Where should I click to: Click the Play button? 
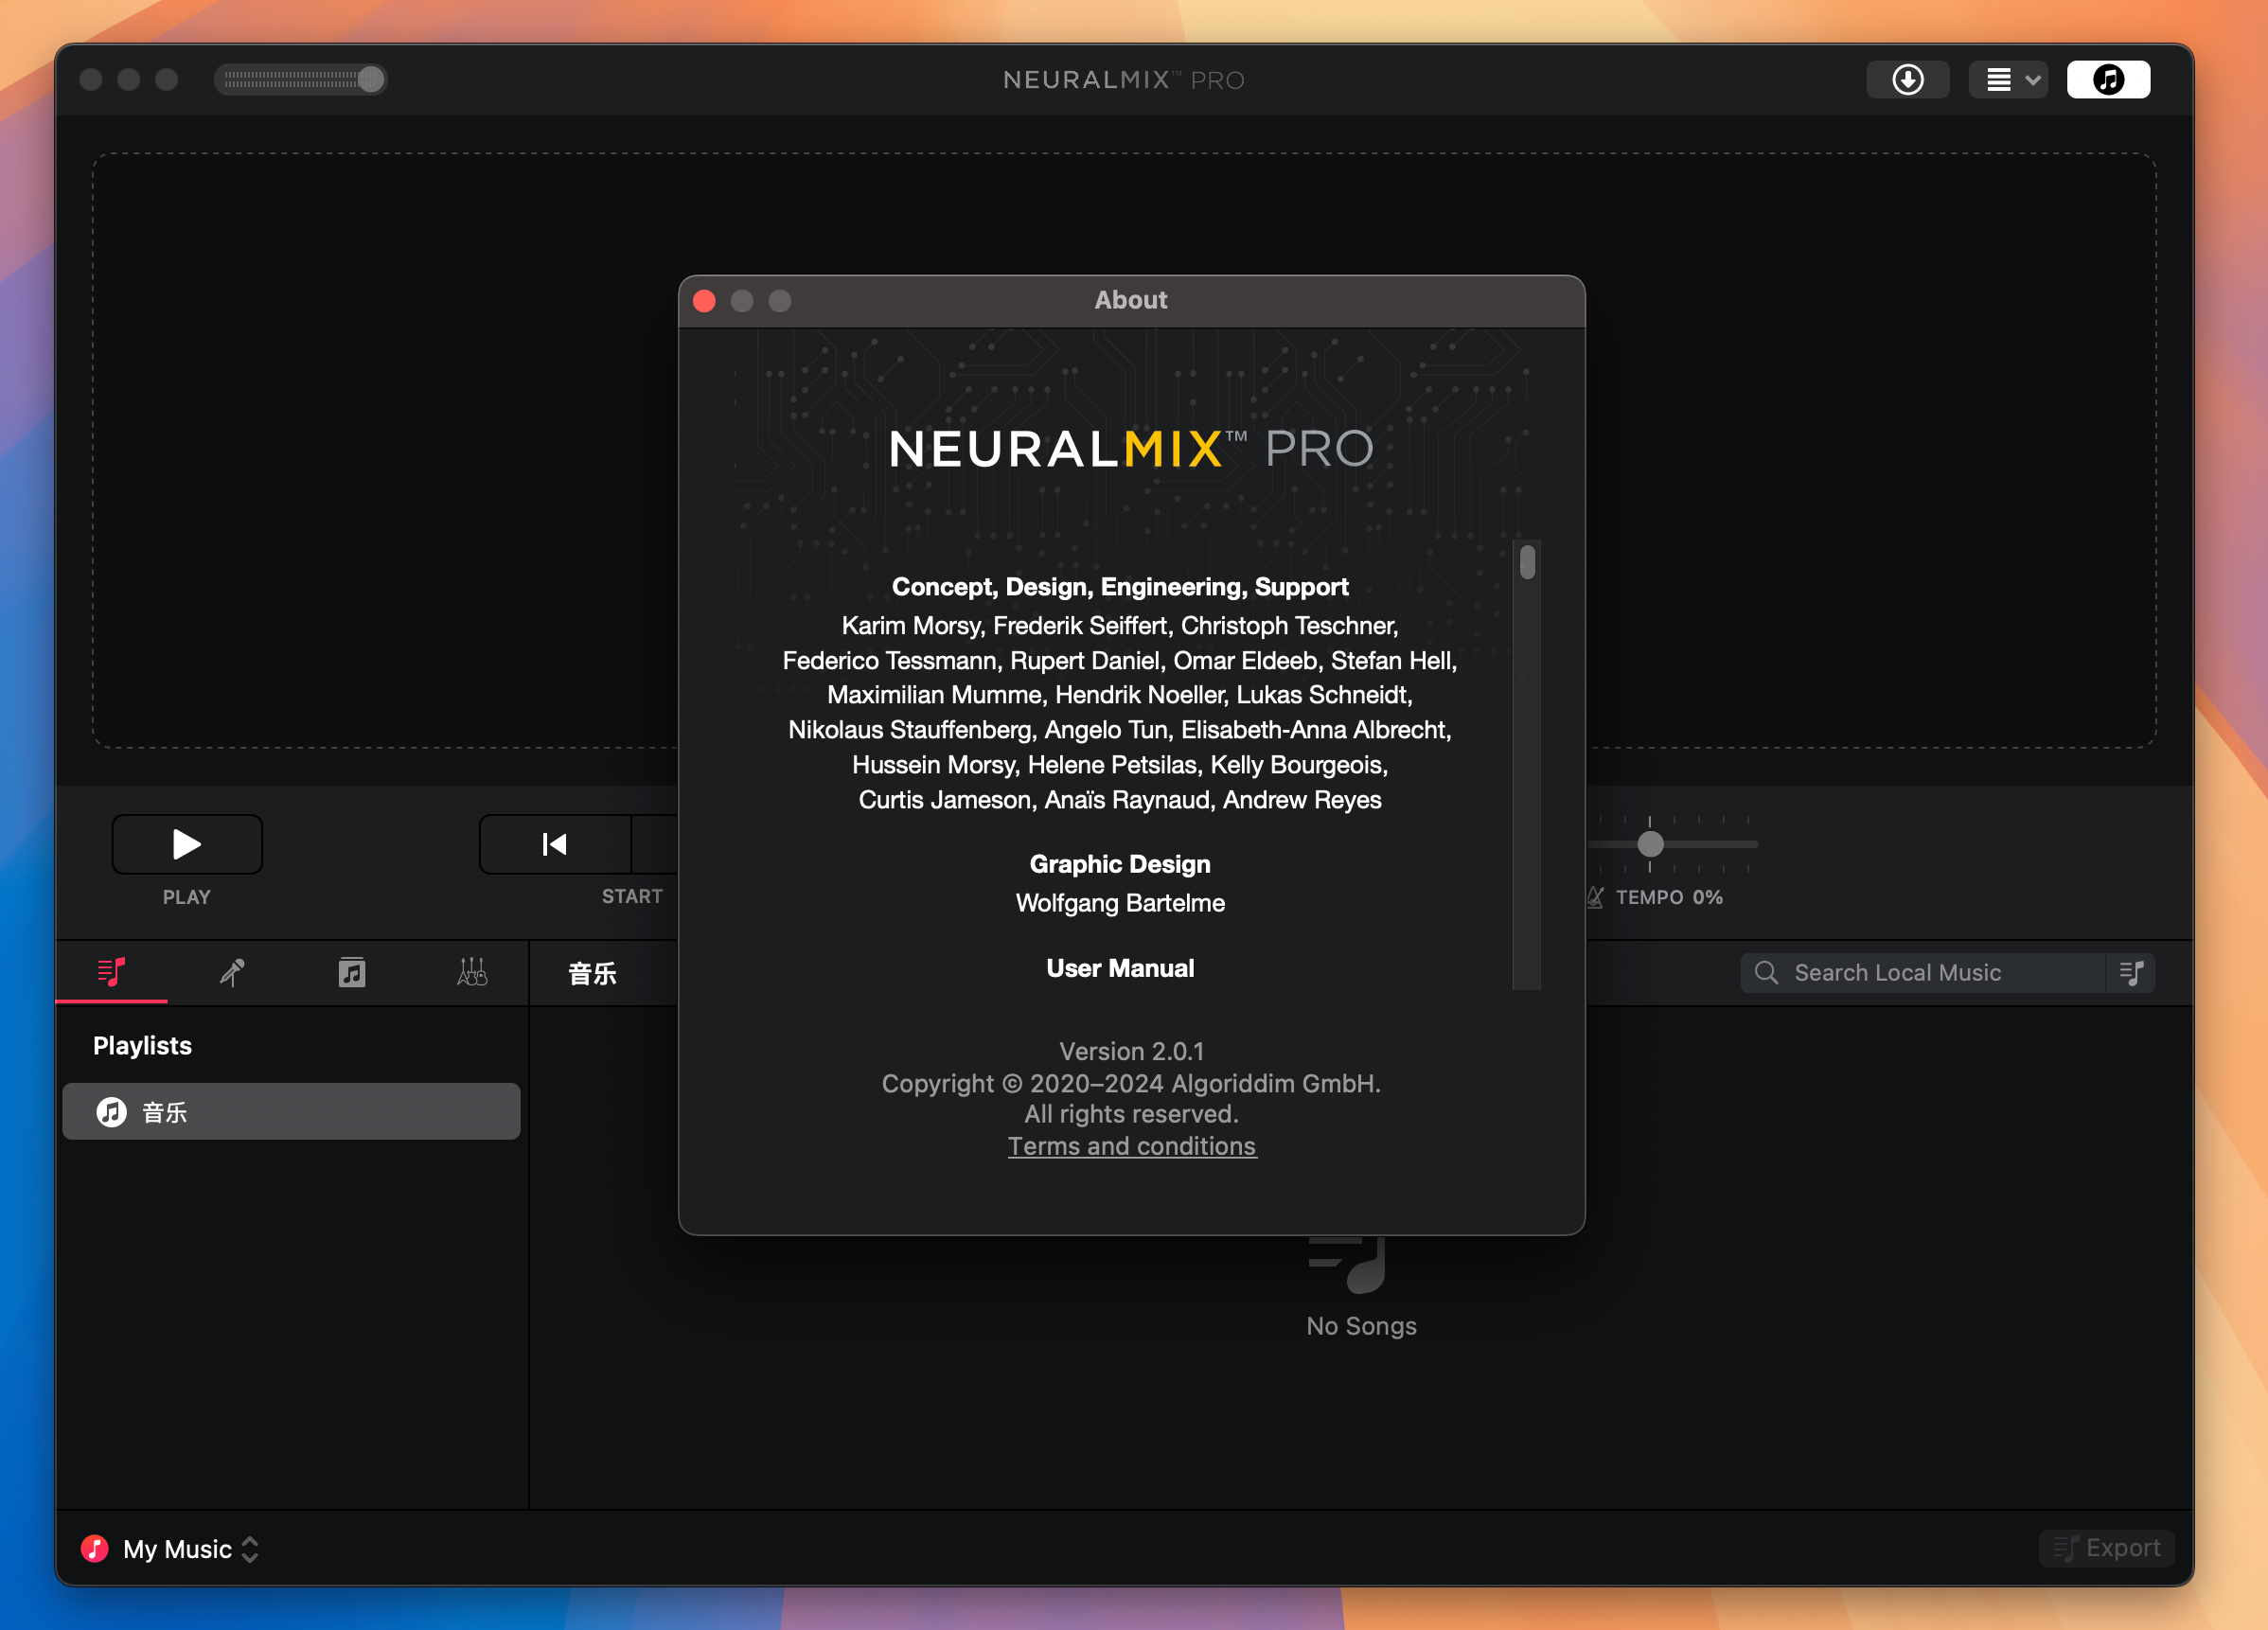(x=187, y=844)
